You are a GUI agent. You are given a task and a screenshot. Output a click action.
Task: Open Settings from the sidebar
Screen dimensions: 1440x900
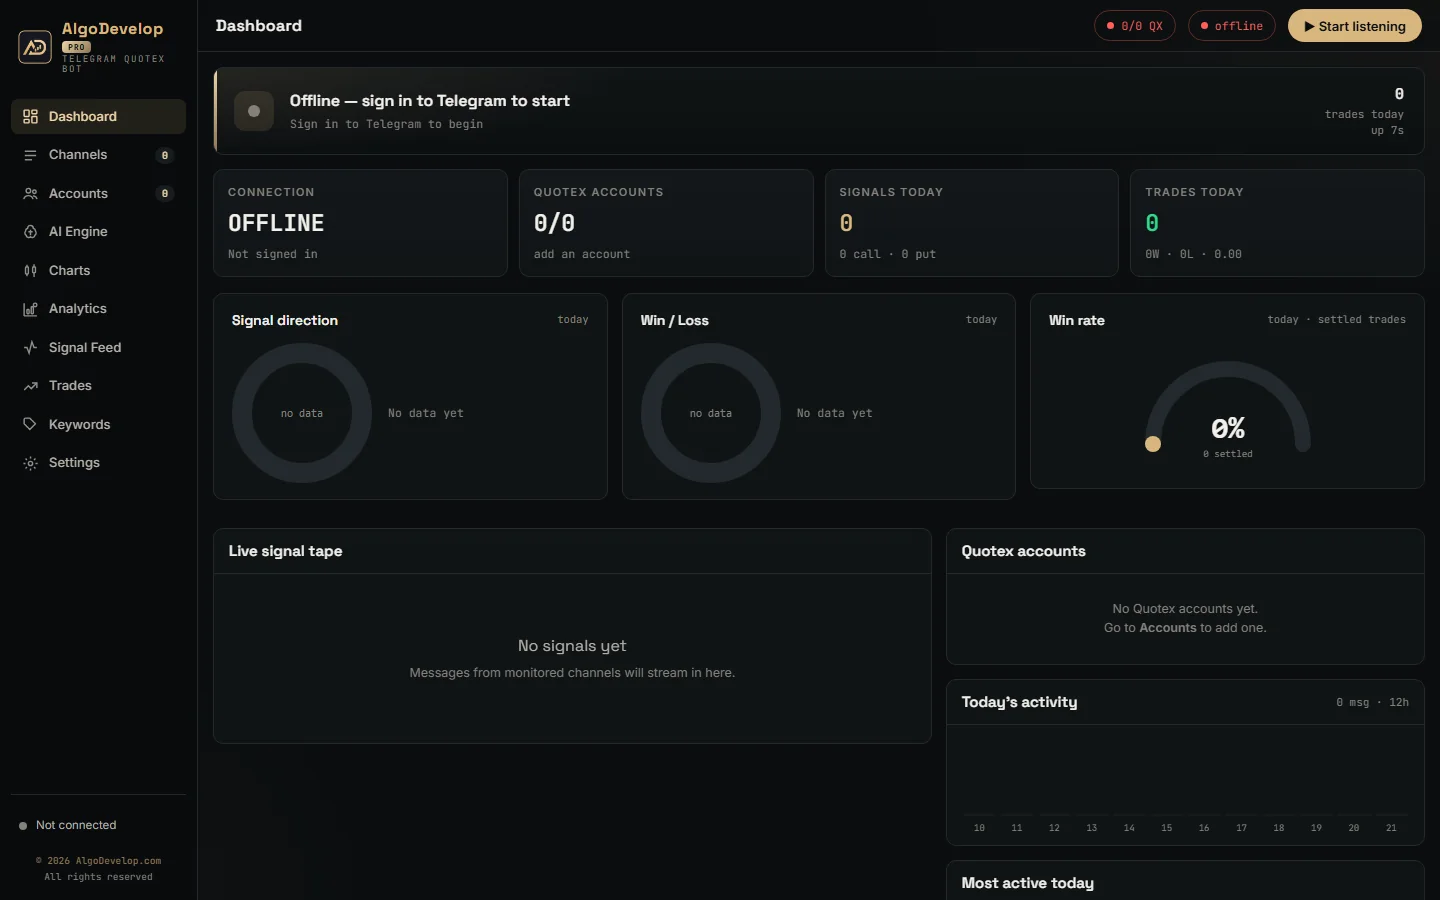98,463
